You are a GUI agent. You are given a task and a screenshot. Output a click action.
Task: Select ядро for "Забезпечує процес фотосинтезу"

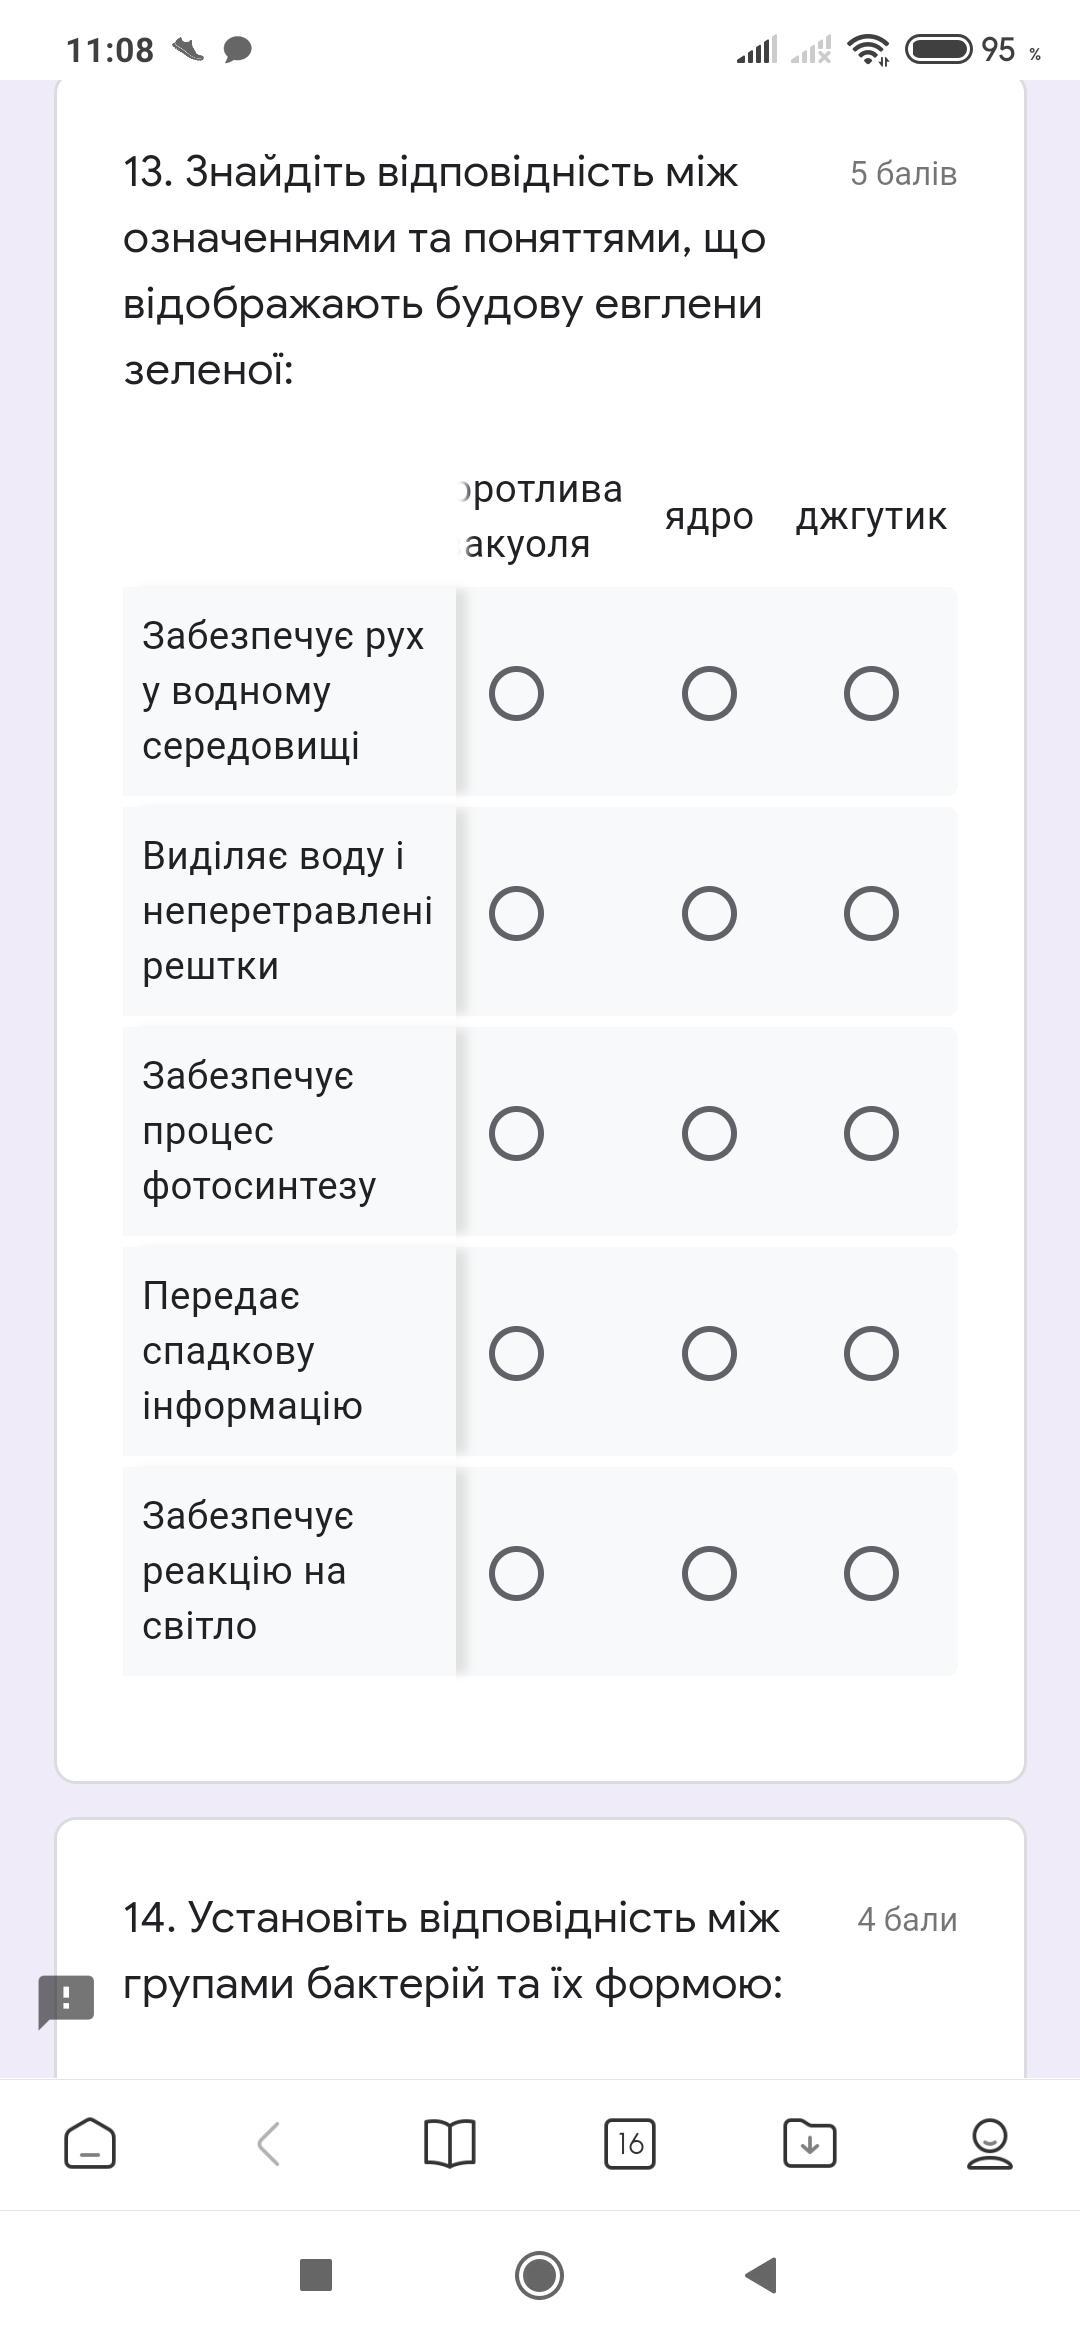point(709,1134)
